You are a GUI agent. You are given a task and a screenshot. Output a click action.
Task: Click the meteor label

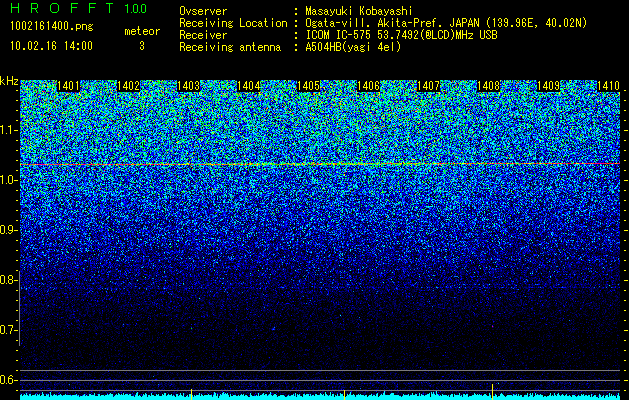click(x=142, y=31)
